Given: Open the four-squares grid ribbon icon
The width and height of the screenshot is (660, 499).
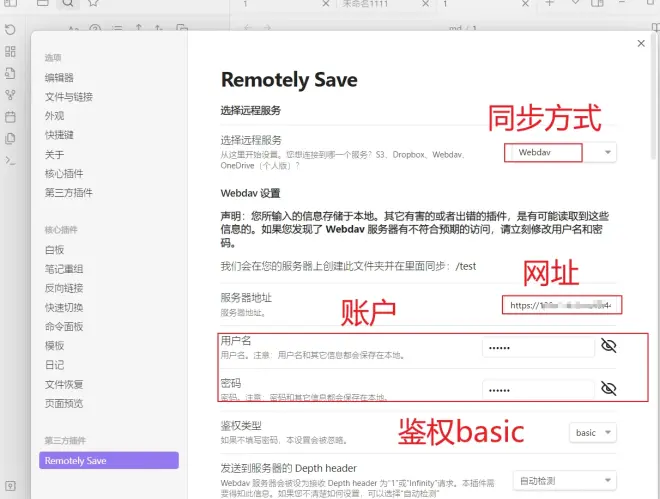Looking at the screenshot, I should [10, 51].
